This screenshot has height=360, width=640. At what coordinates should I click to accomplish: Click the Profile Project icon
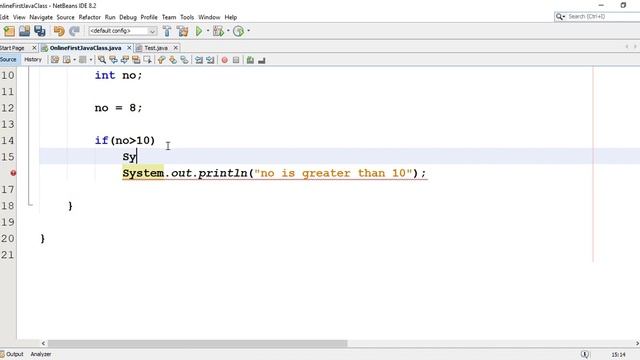coord(238,31)
